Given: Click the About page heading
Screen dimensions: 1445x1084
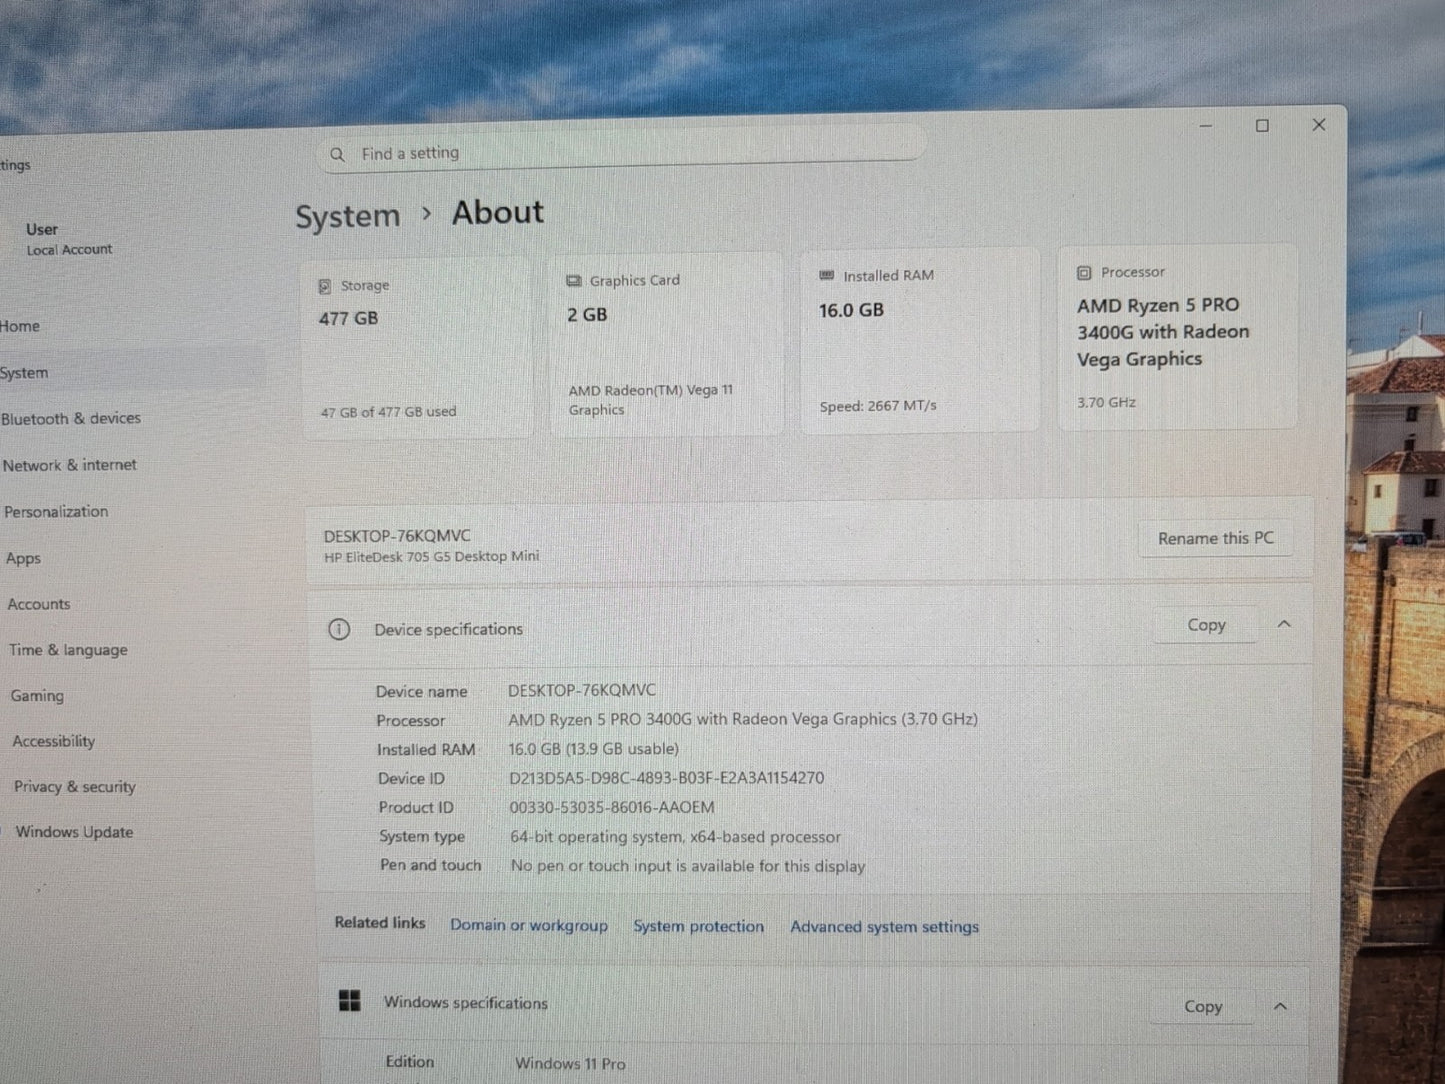Looking at the screenshot, I should coord(498,213).
